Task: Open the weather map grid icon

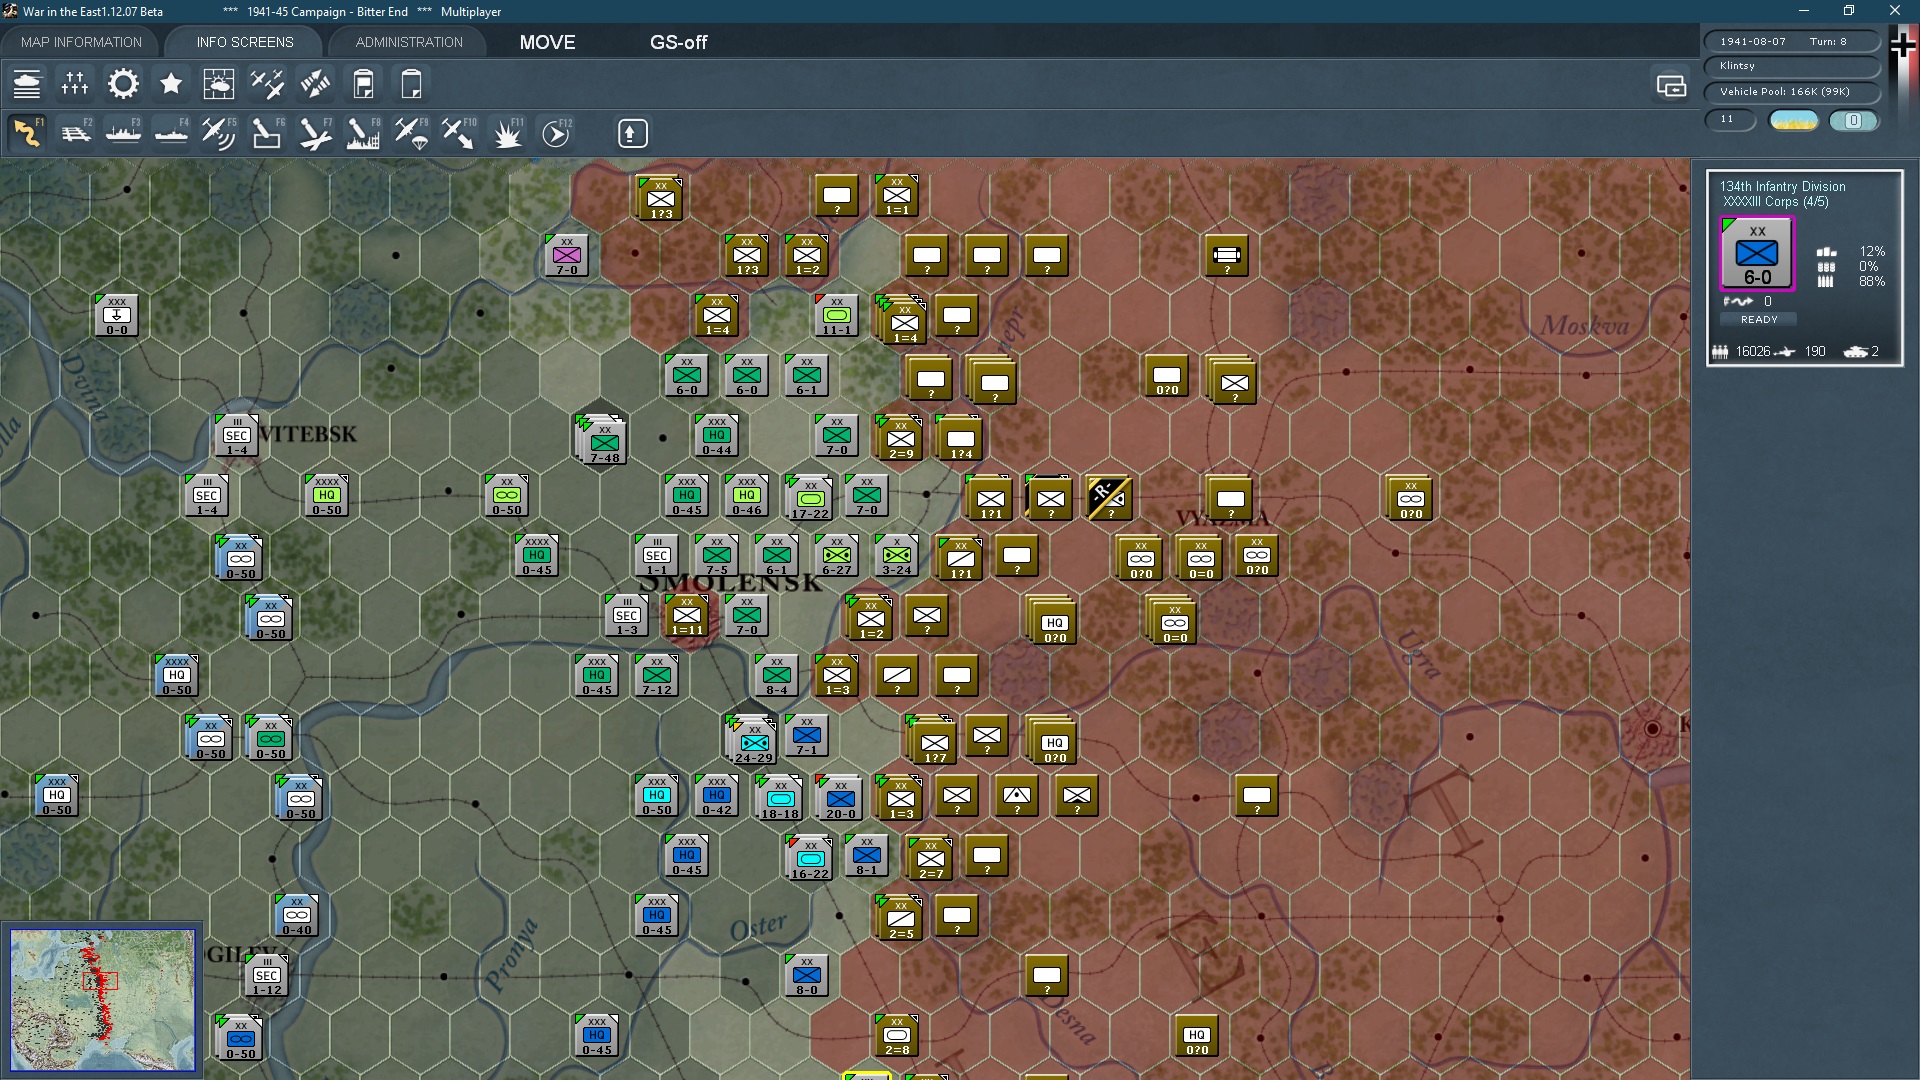Action: point(219,84)
